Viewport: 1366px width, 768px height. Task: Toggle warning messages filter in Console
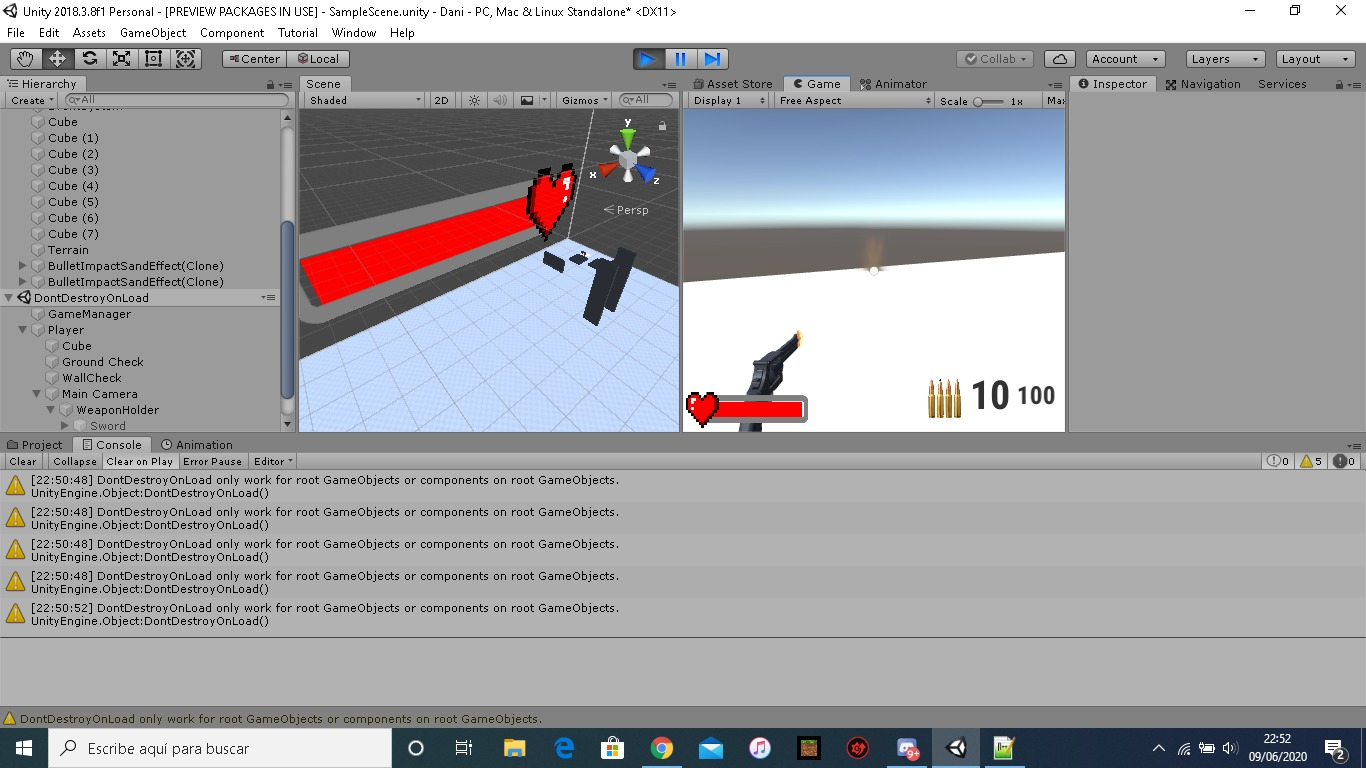(x=1311, y=461)
